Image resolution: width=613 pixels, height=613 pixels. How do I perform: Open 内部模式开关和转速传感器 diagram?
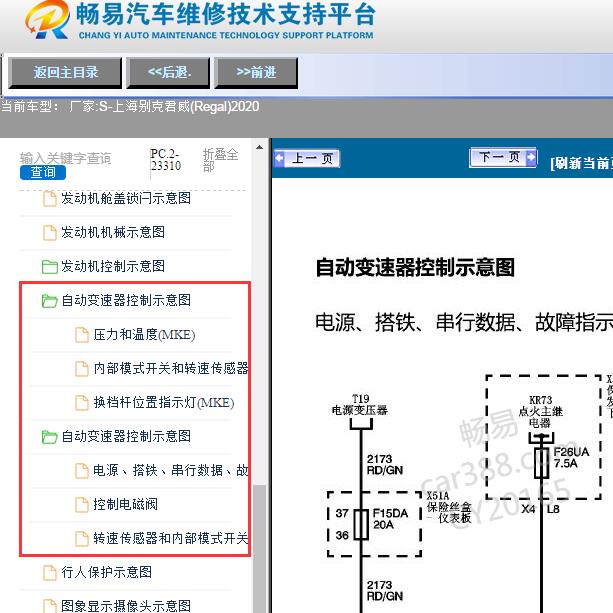tap(171, 368)
